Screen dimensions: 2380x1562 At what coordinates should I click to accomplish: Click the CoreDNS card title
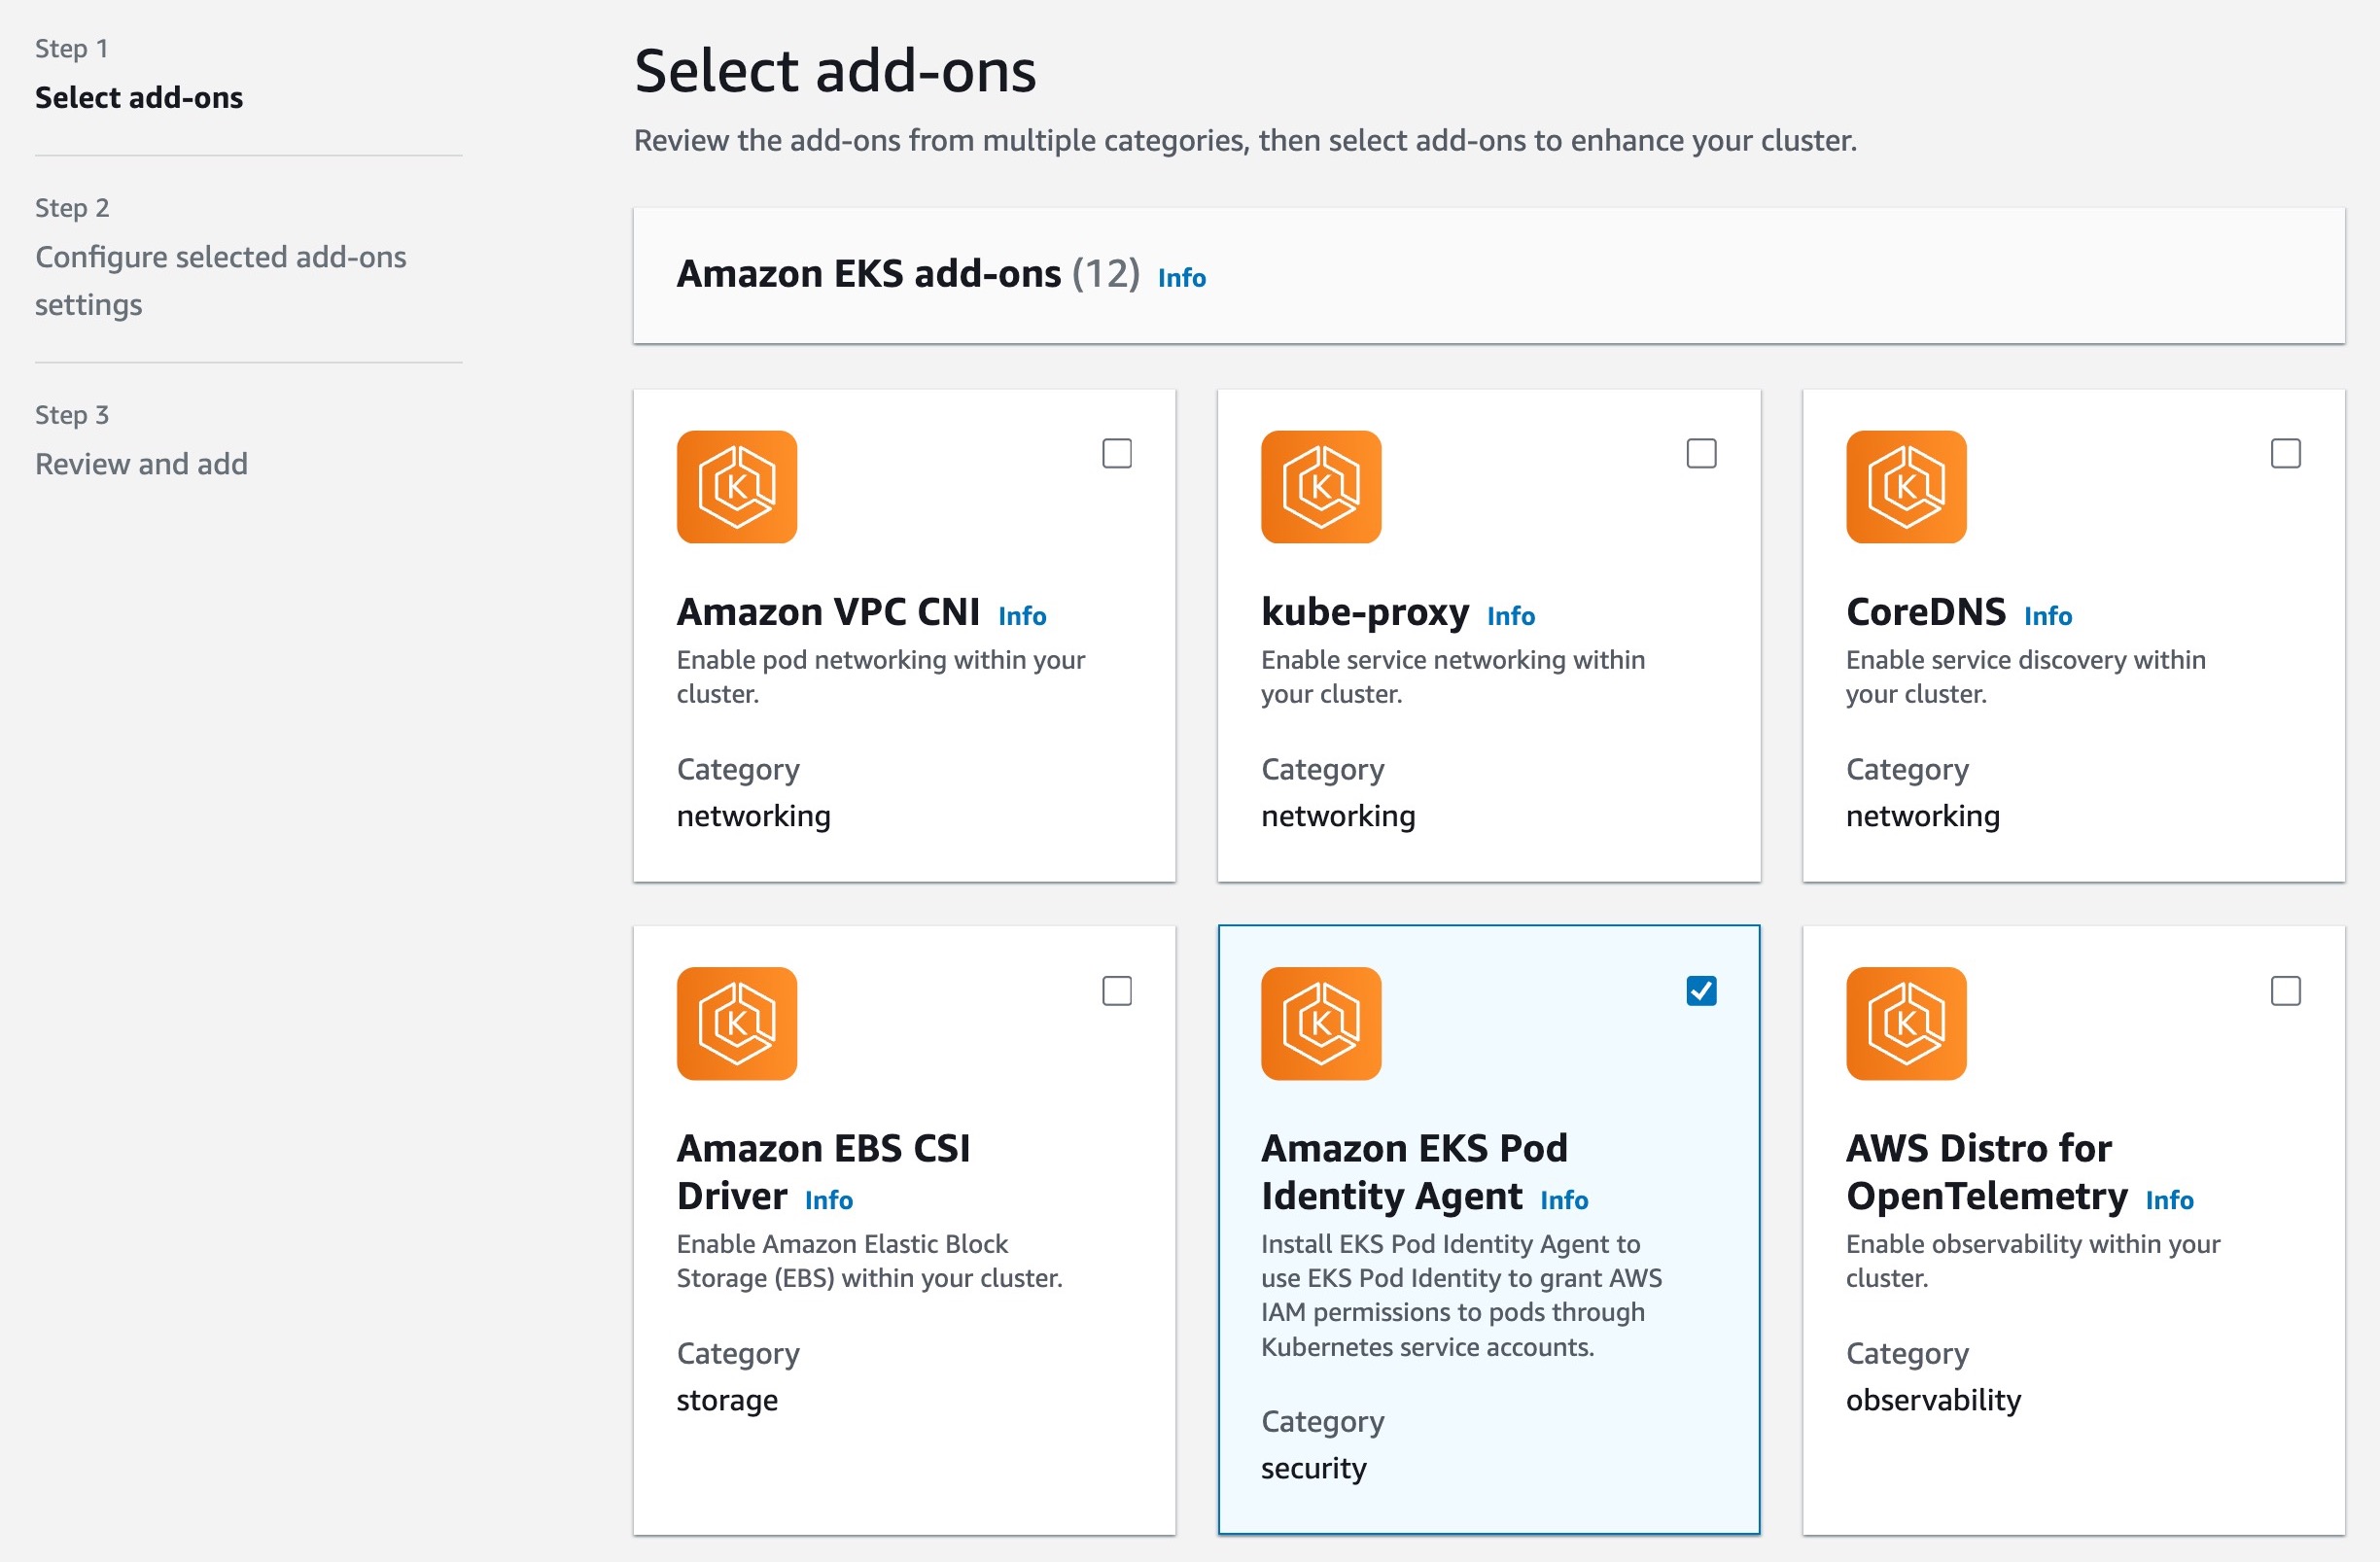(1926, 611)
